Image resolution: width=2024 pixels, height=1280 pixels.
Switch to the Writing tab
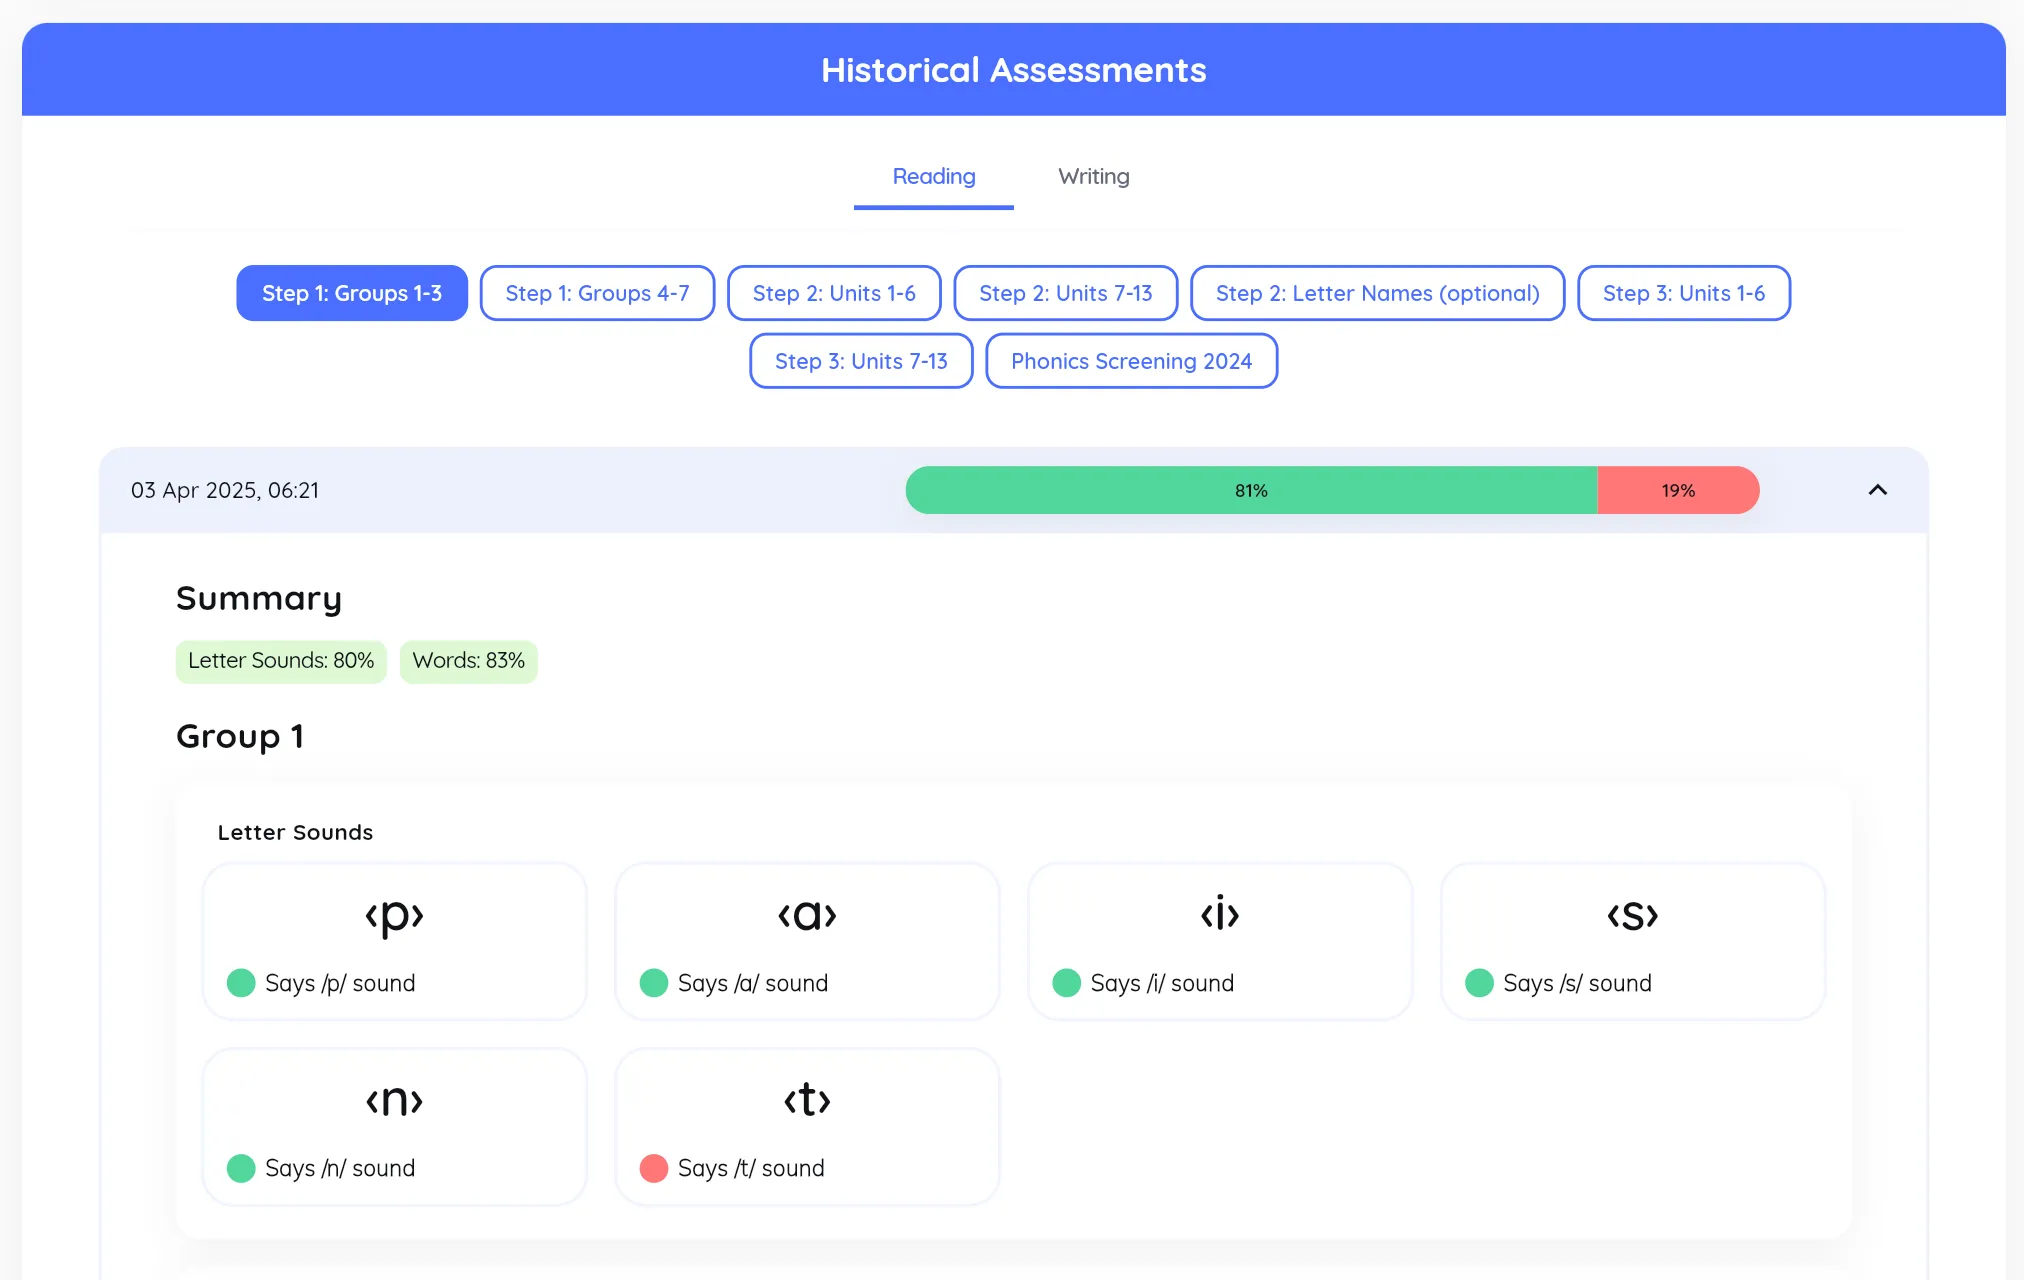(1093, 177)
